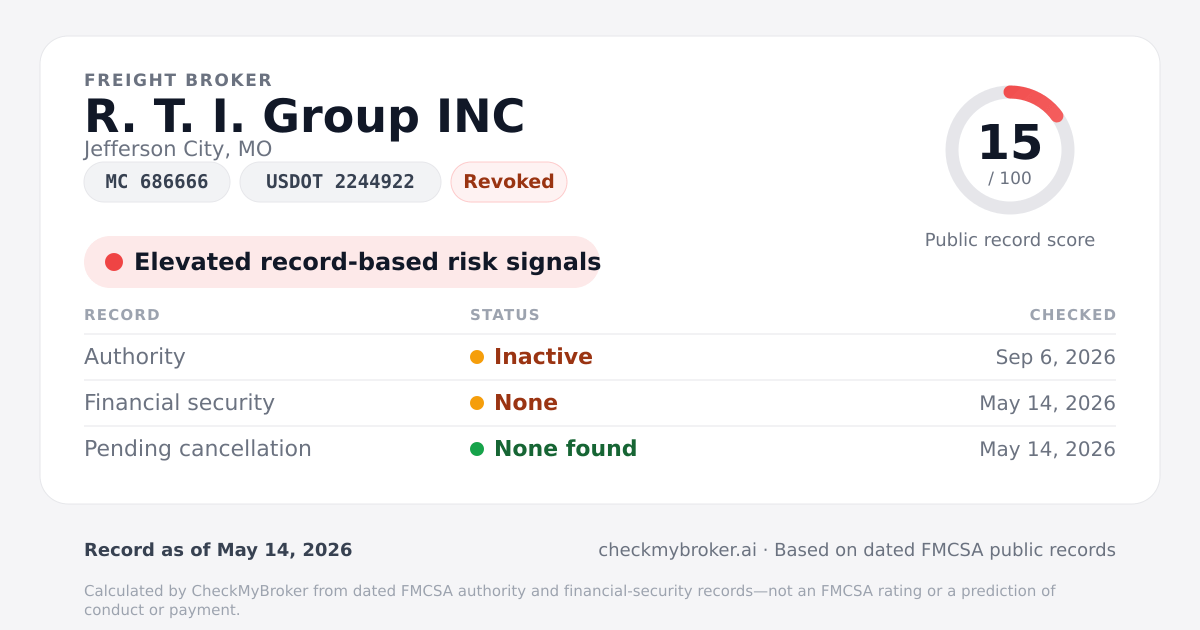Screen dimensions: 1200x630
Task: Click the orange dot beside None status
Action: click(x=477, y=403)
